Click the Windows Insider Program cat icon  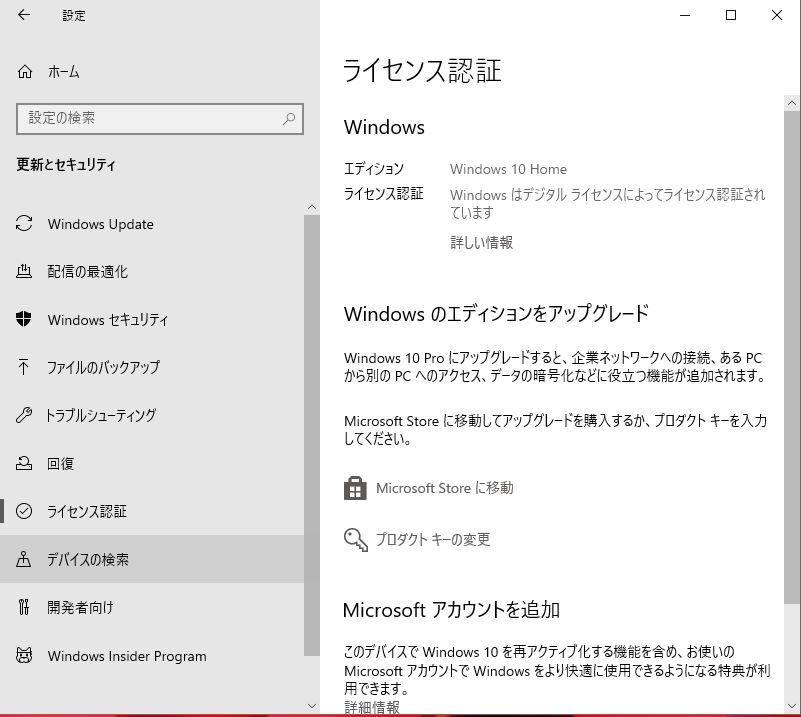click(x=24, y=655)
